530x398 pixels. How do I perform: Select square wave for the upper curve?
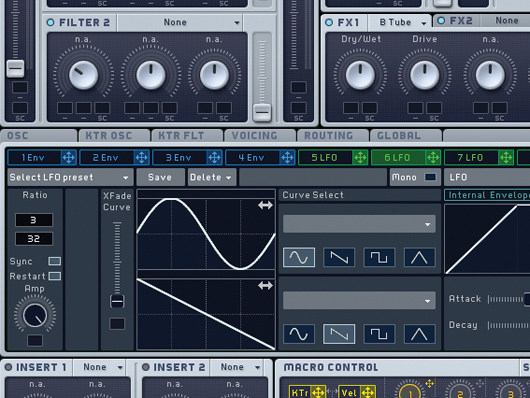click(379, 257)
